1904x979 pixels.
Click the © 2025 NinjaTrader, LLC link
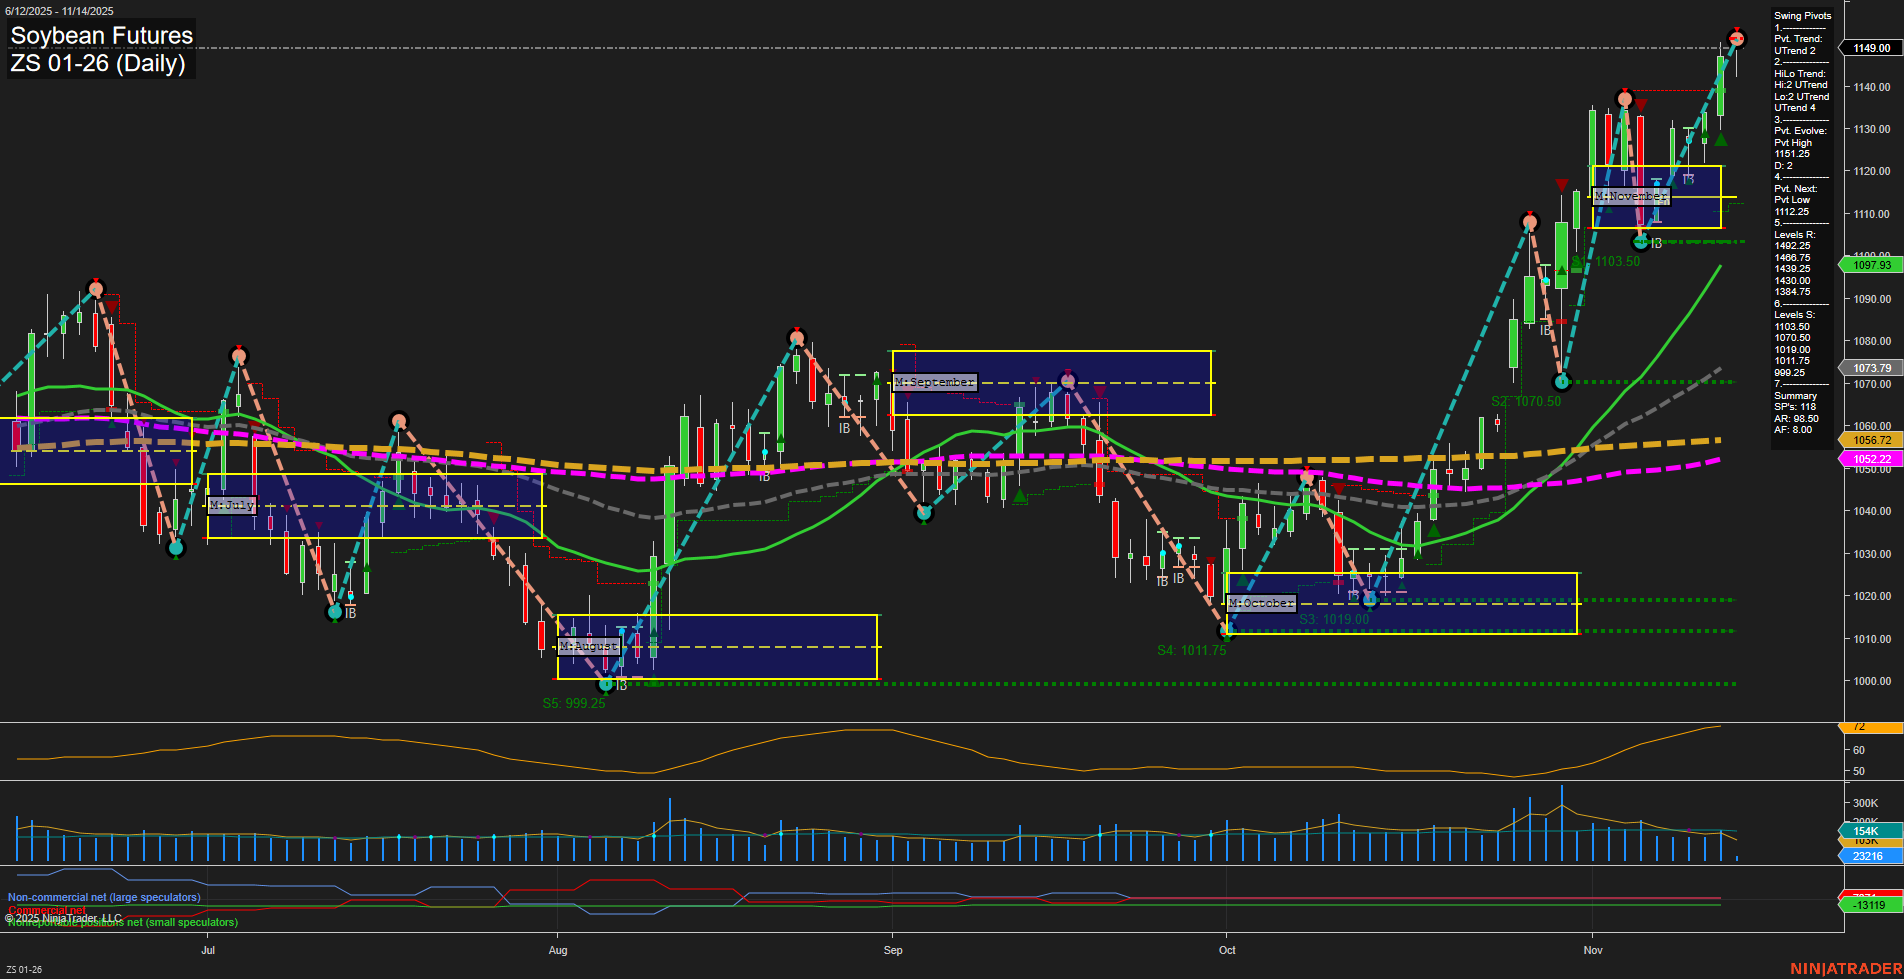point(62,916)
